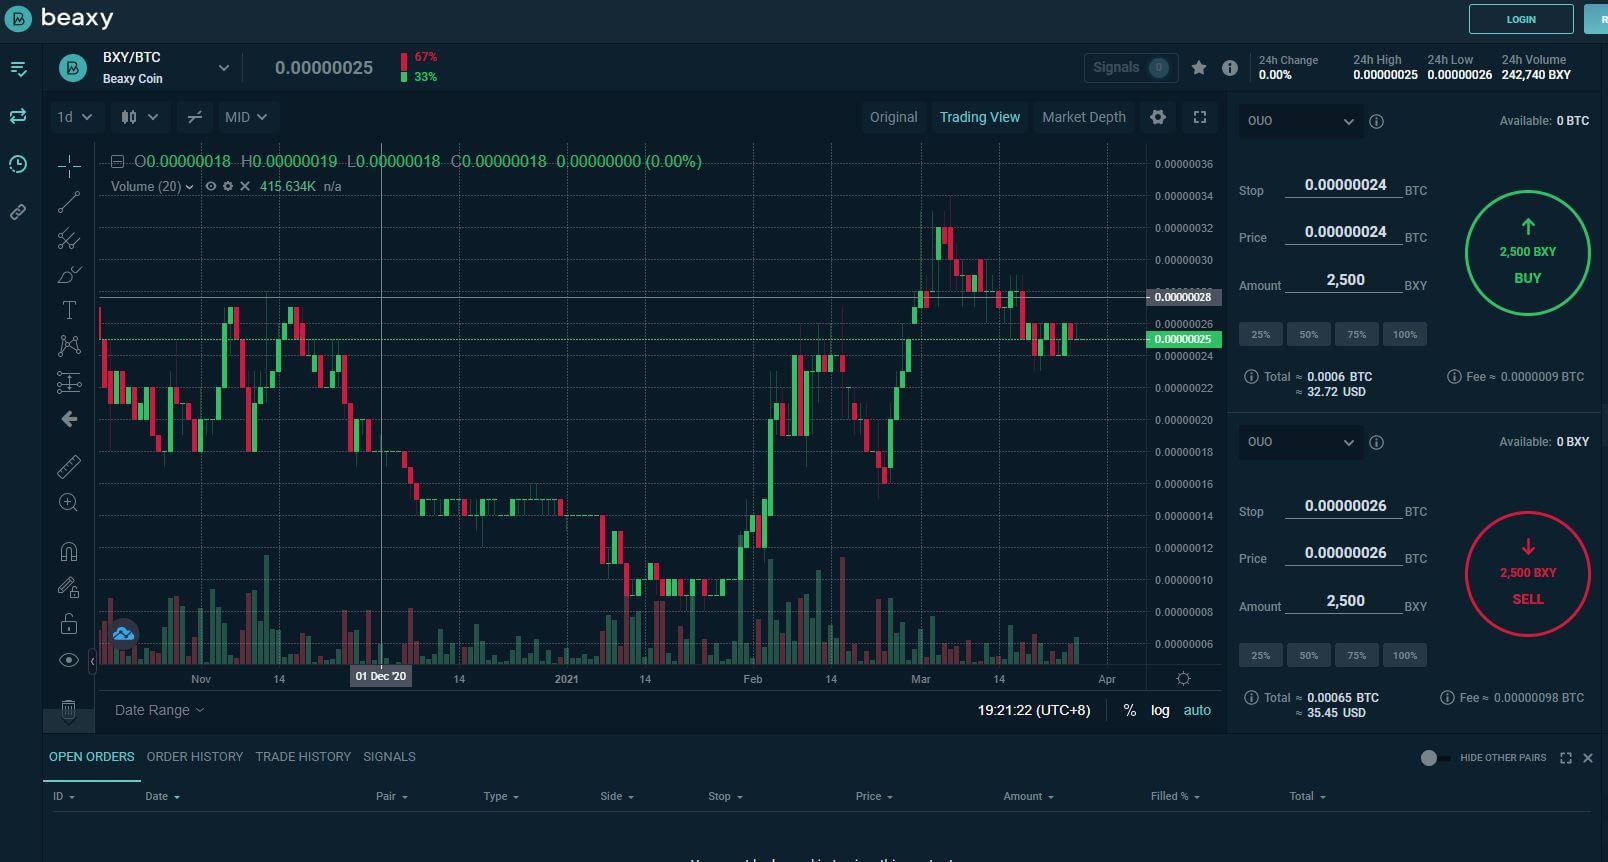Screen dimensions: 1608x862
Task: Activate the zoom in tool
Action: 69,503
